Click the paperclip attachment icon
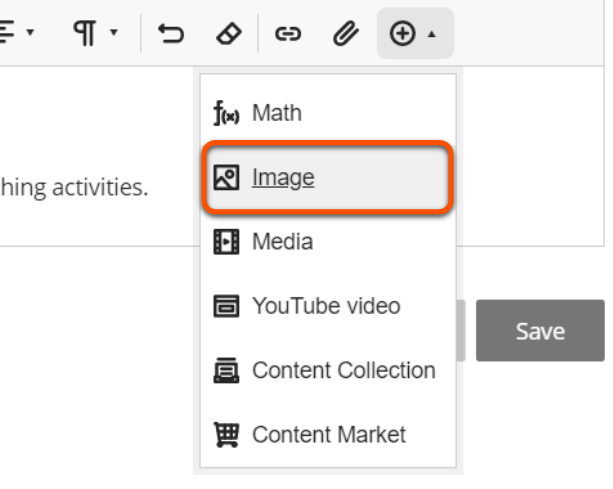Screen dimensions: 613x489 click(345, 34)
